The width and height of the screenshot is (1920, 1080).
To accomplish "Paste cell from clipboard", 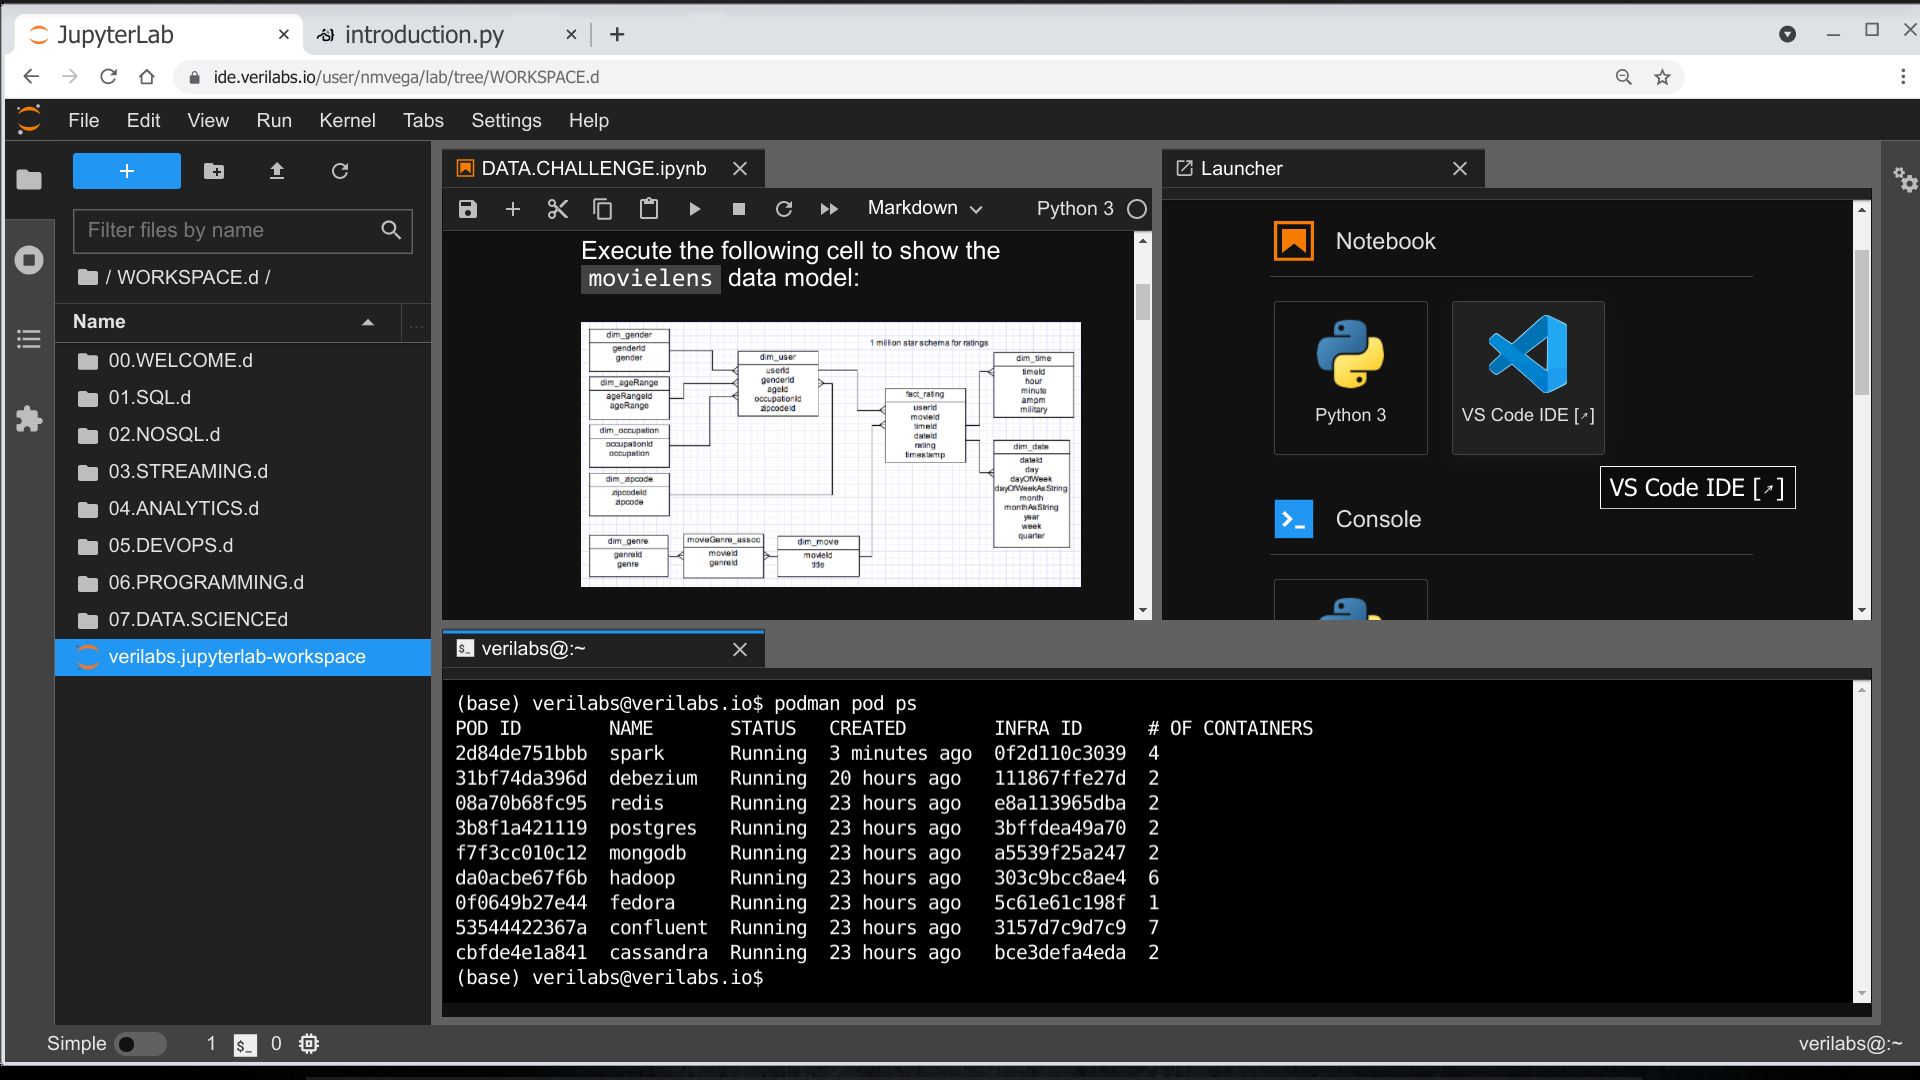I will point(649,209).
